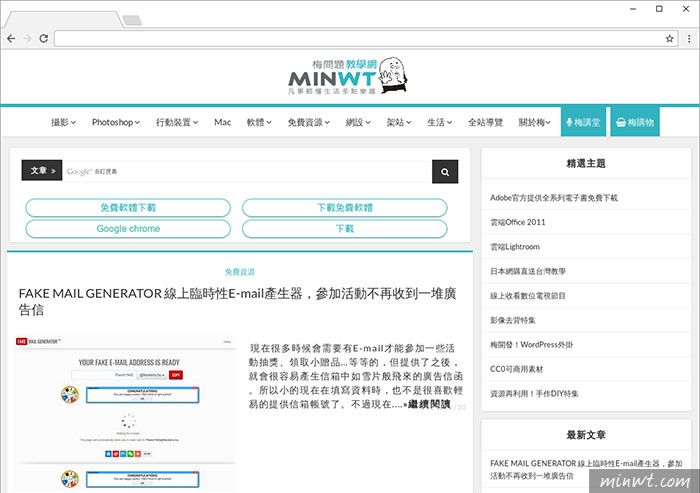Click the Google chrome pill button
Screen dimensions: 700x493
pos(128,229)
